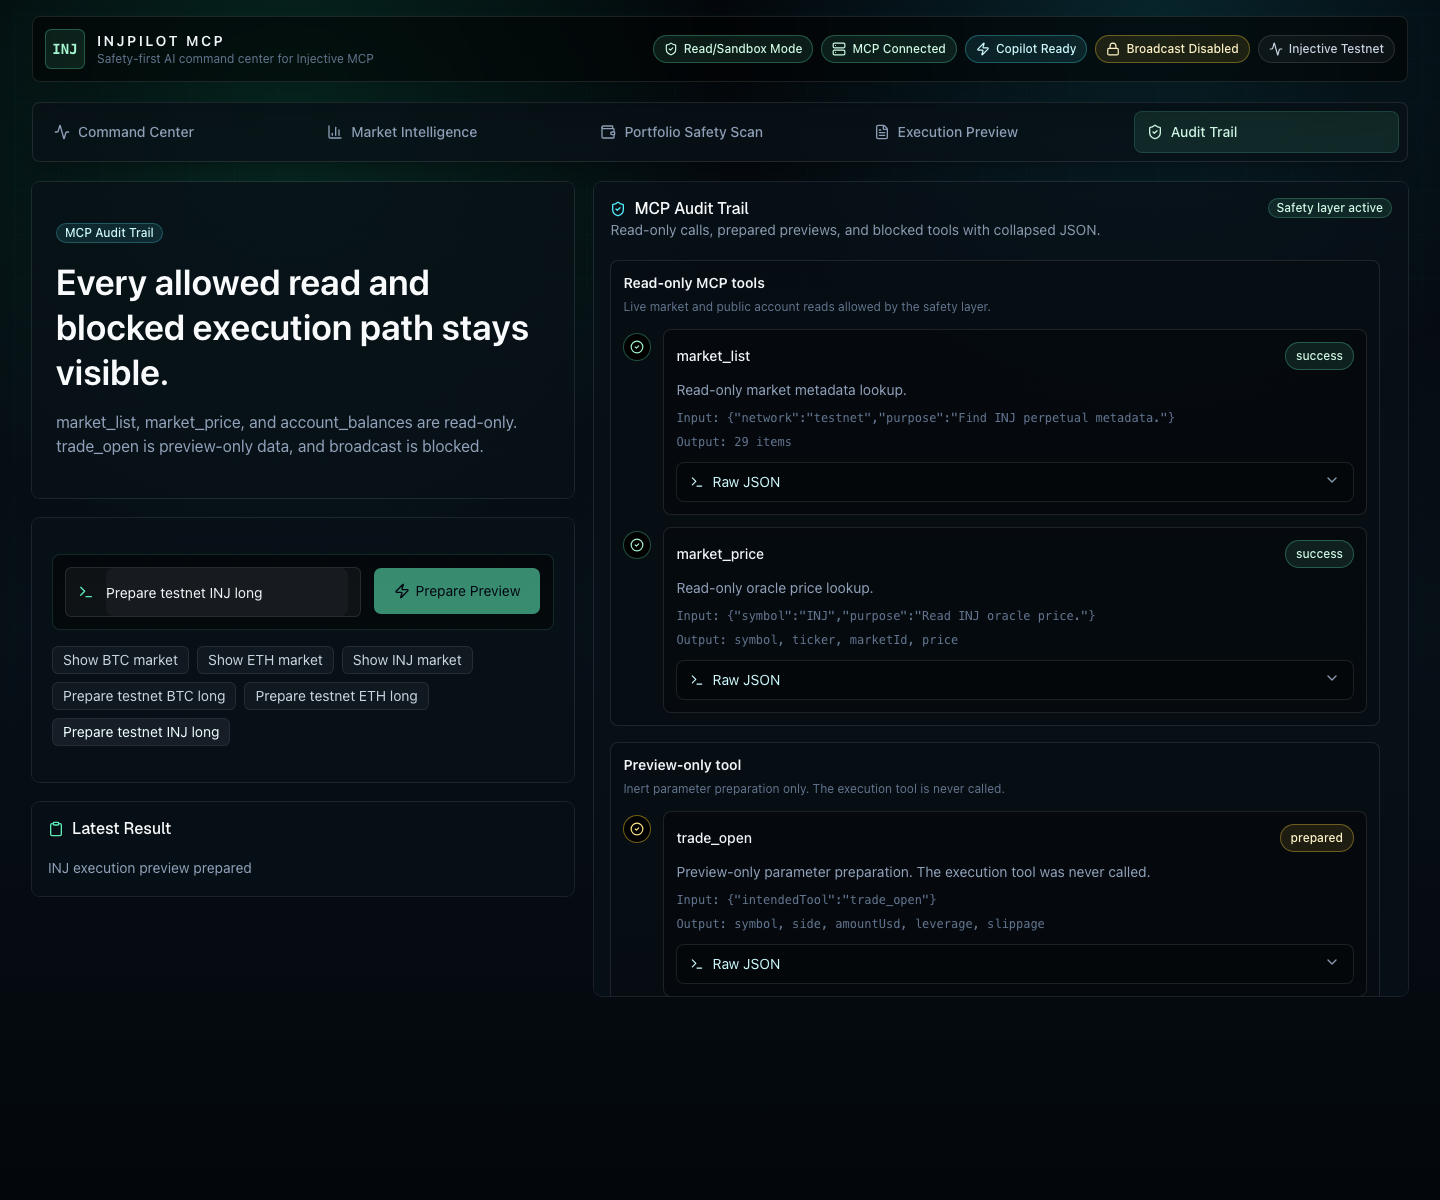This screenshot has width=1440, height=1200.
Task: Click the "Preview-only tool" section heading
Action: pos(682,765)
